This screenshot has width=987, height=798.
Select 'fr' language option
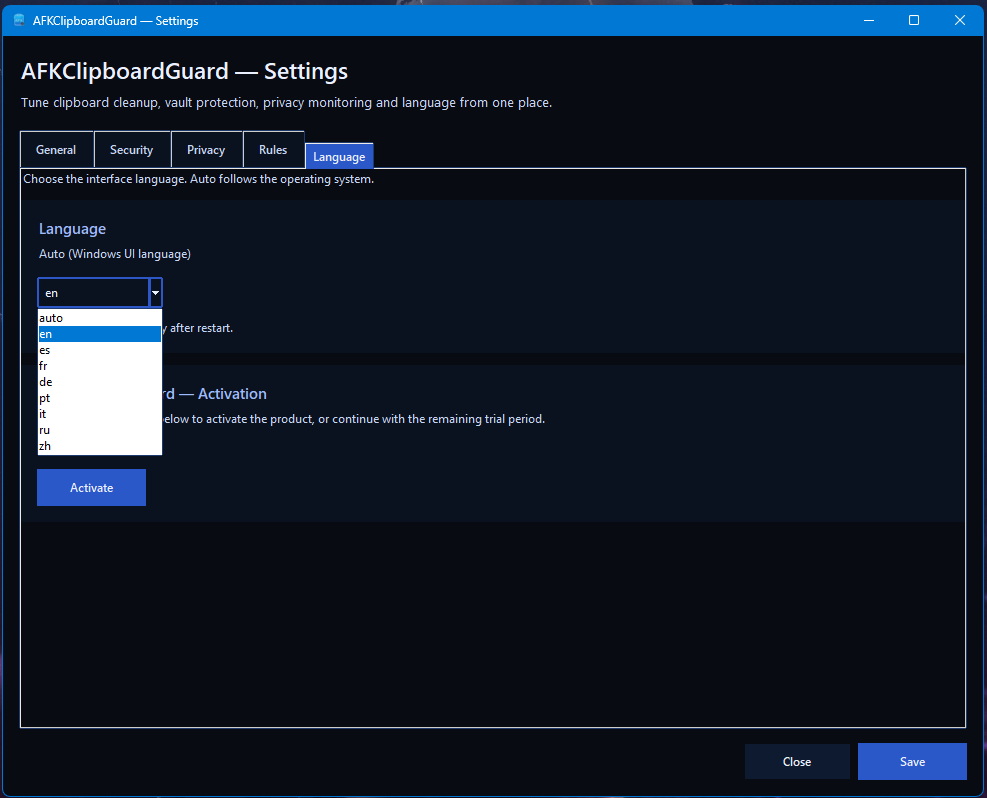tap(99, 366)
